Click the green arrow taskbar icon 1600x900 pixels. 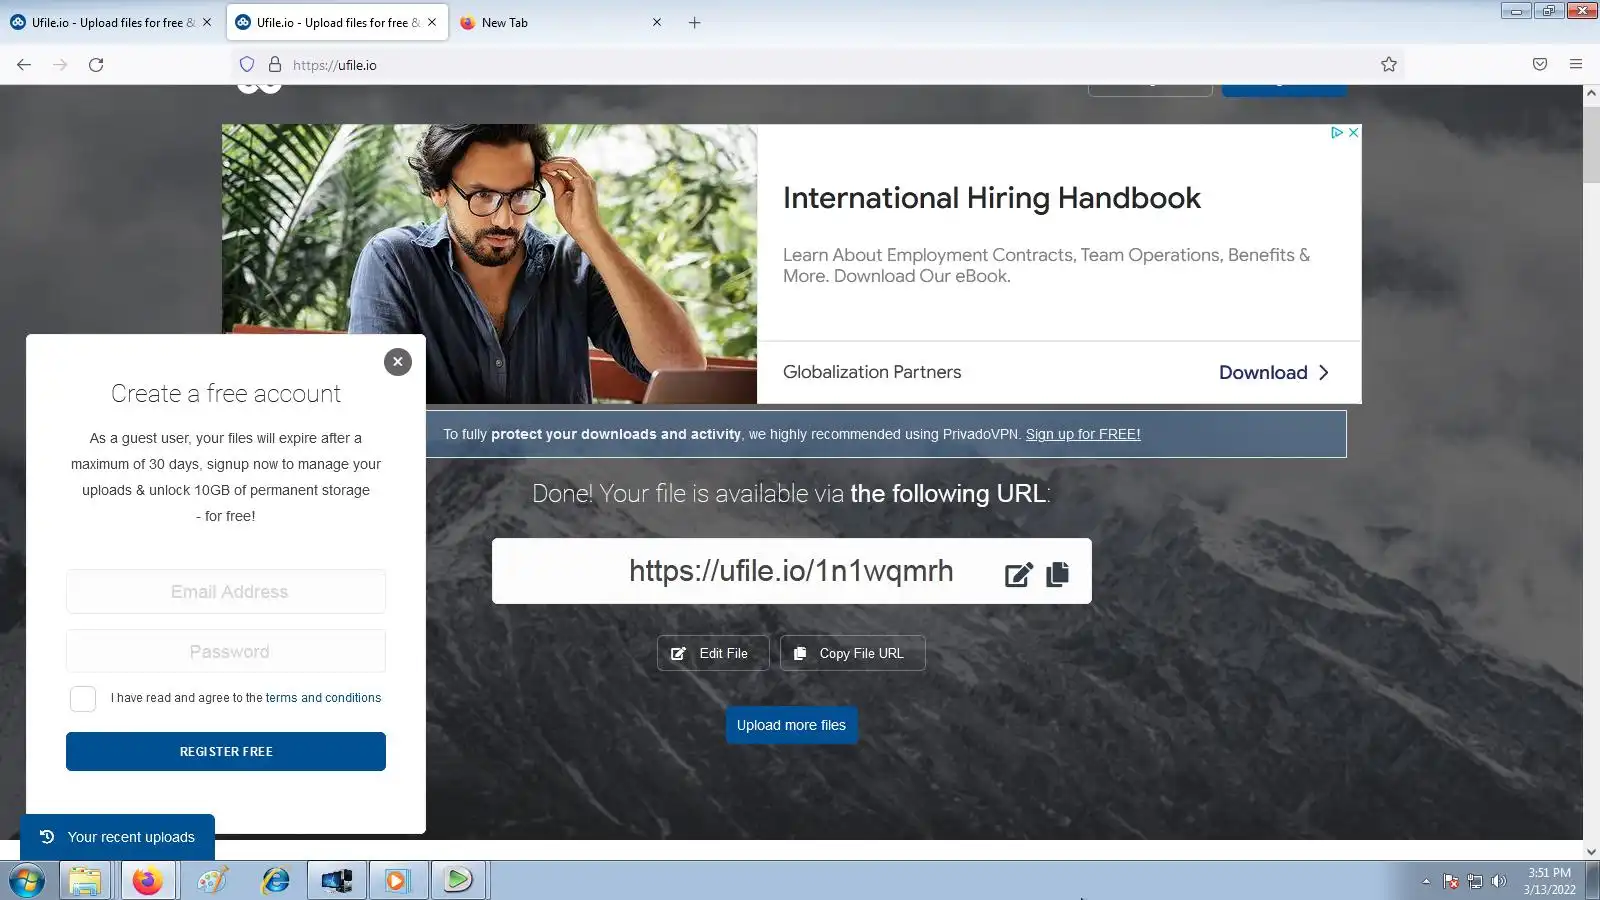pos(458,881)
